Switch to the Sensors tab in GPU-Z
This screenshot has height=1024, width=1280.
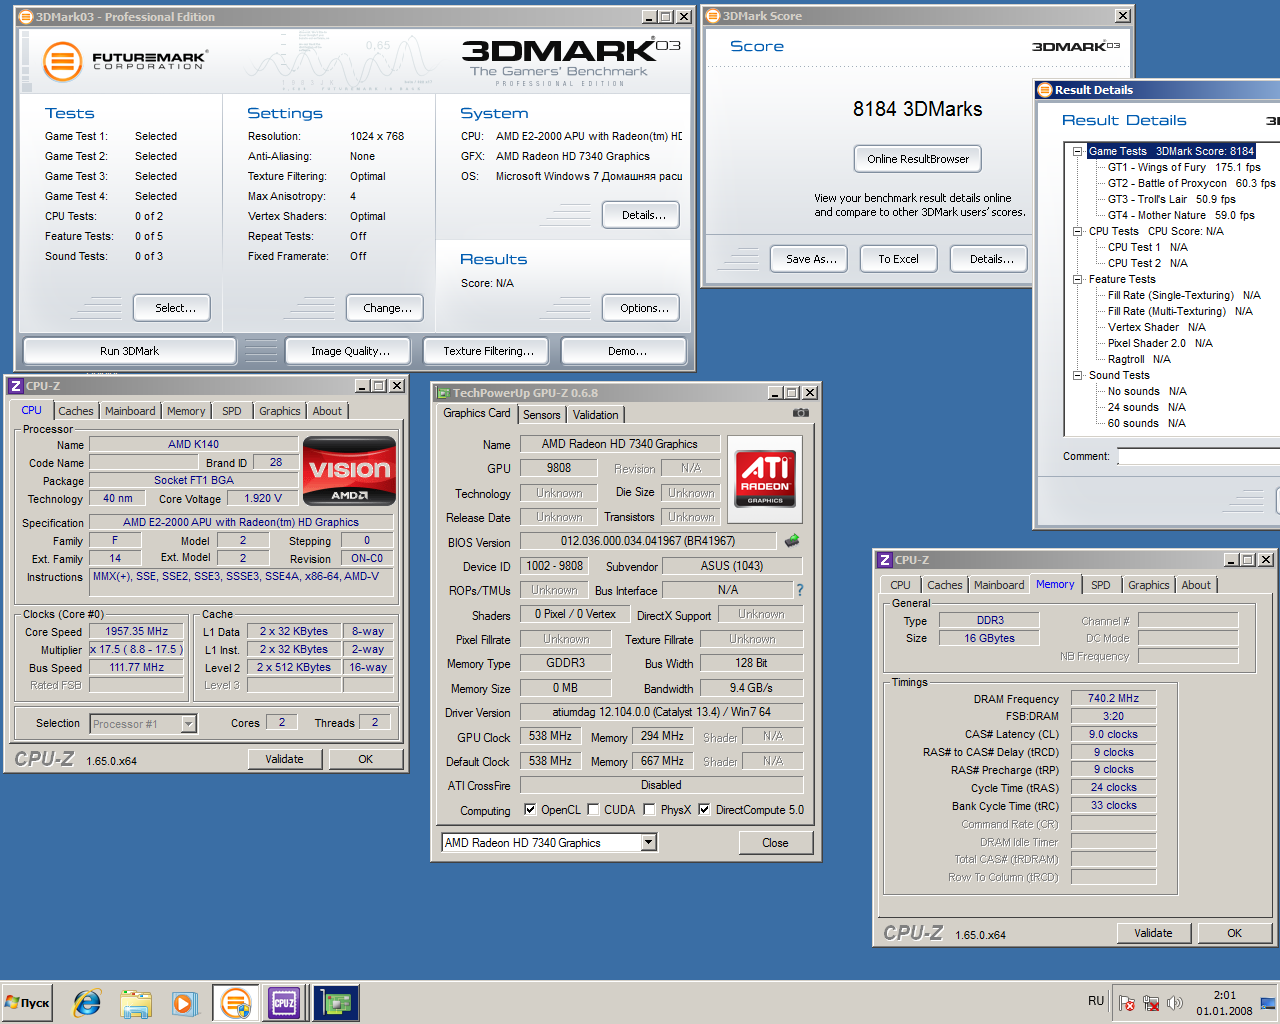[542, 415]
